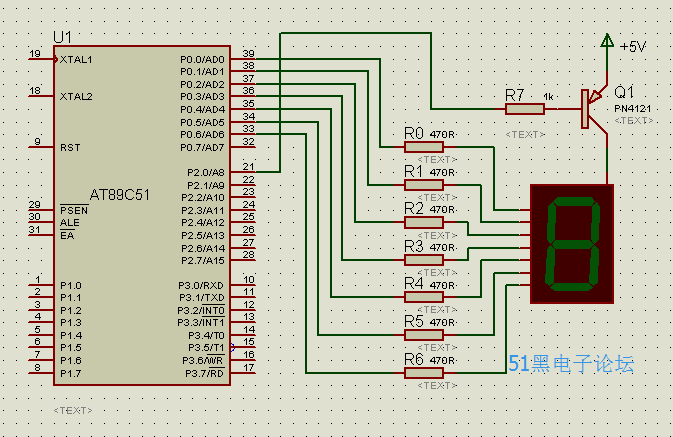This screenshot has width=673, height=437.
Task: Select the R4 resistor body
Action: click(x=424, y=297)
